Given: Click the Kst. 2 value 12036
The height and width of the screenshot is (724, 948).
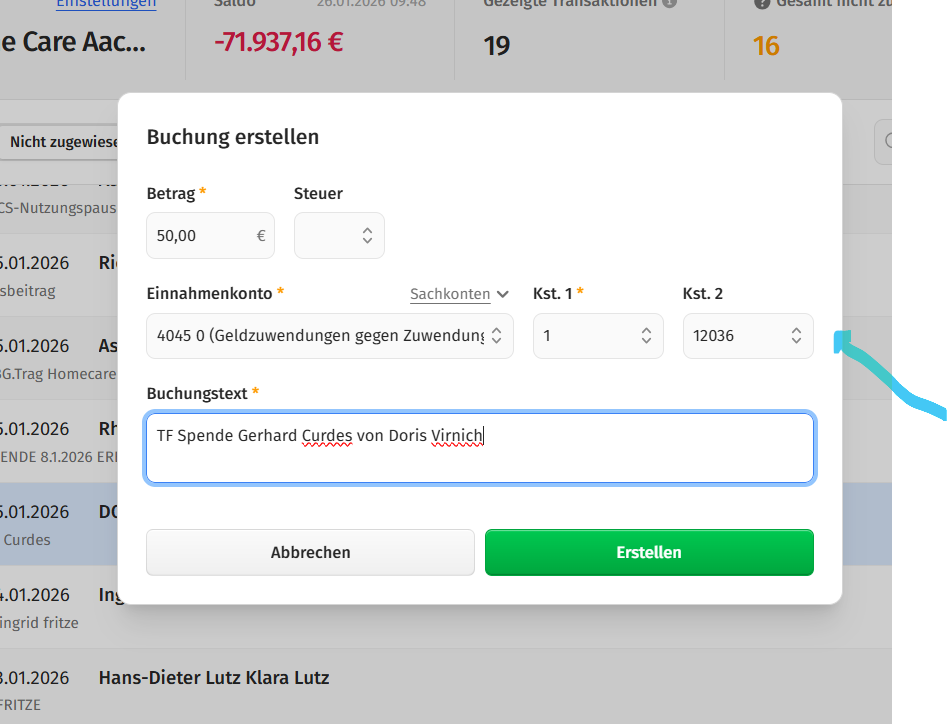Looking at the screenshot, I should point(714,336).
